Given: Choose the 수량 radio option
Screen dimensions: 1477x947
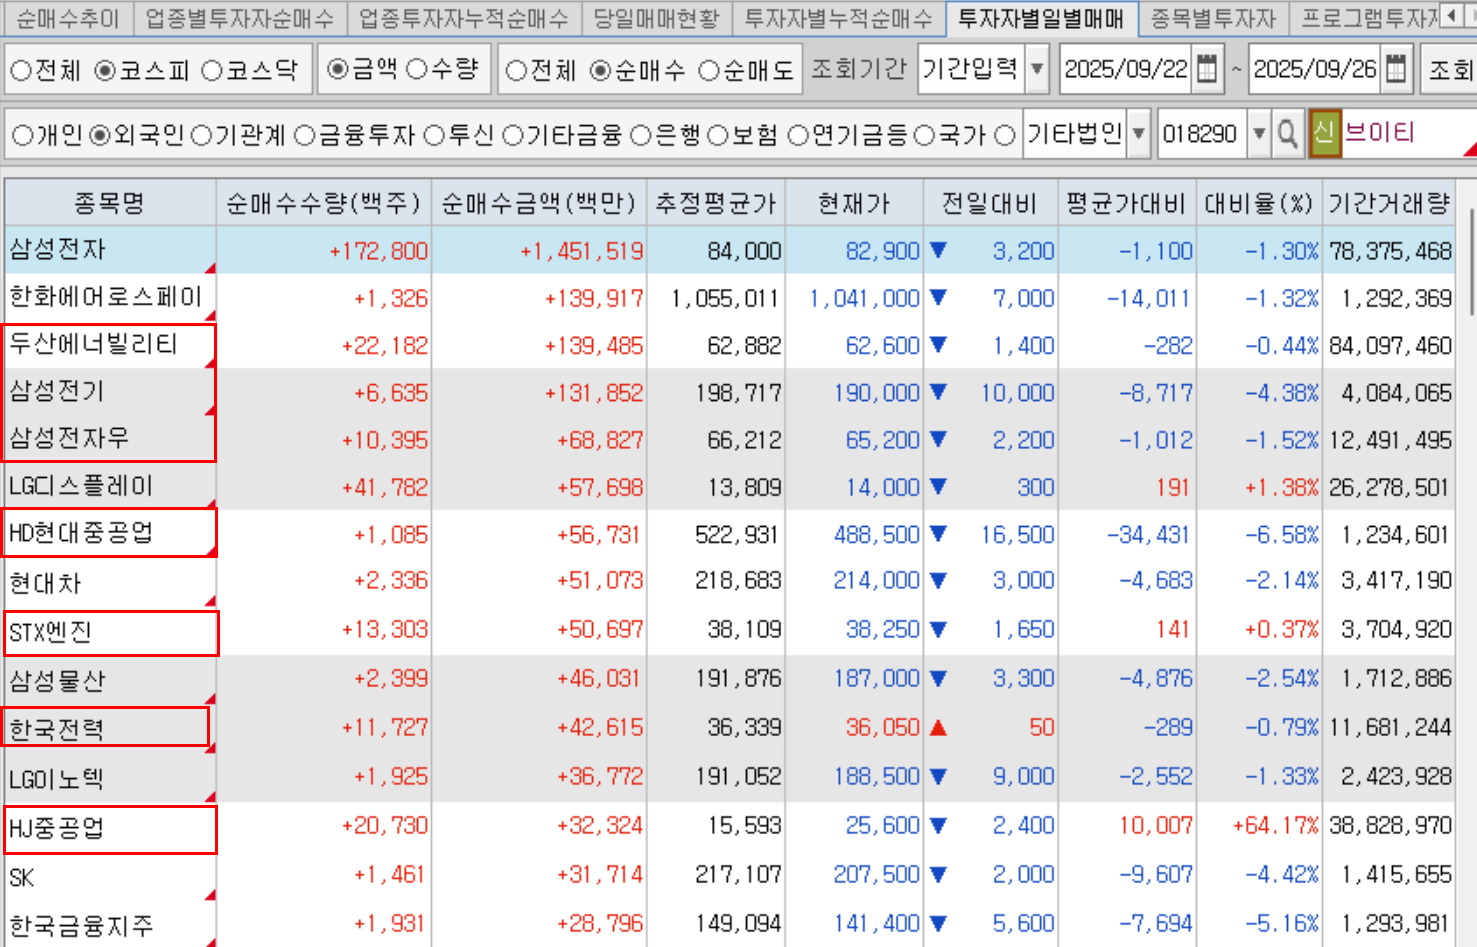Looking at the screenshot, I should (x=417, y=69).
